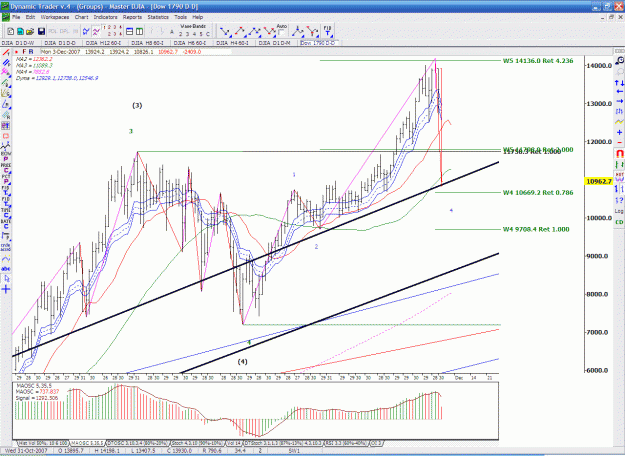Open the RSI 3,3 indicator tab
Image resolution: width=625 pixels, height=456 pixels.
click(x=345, y=443)
